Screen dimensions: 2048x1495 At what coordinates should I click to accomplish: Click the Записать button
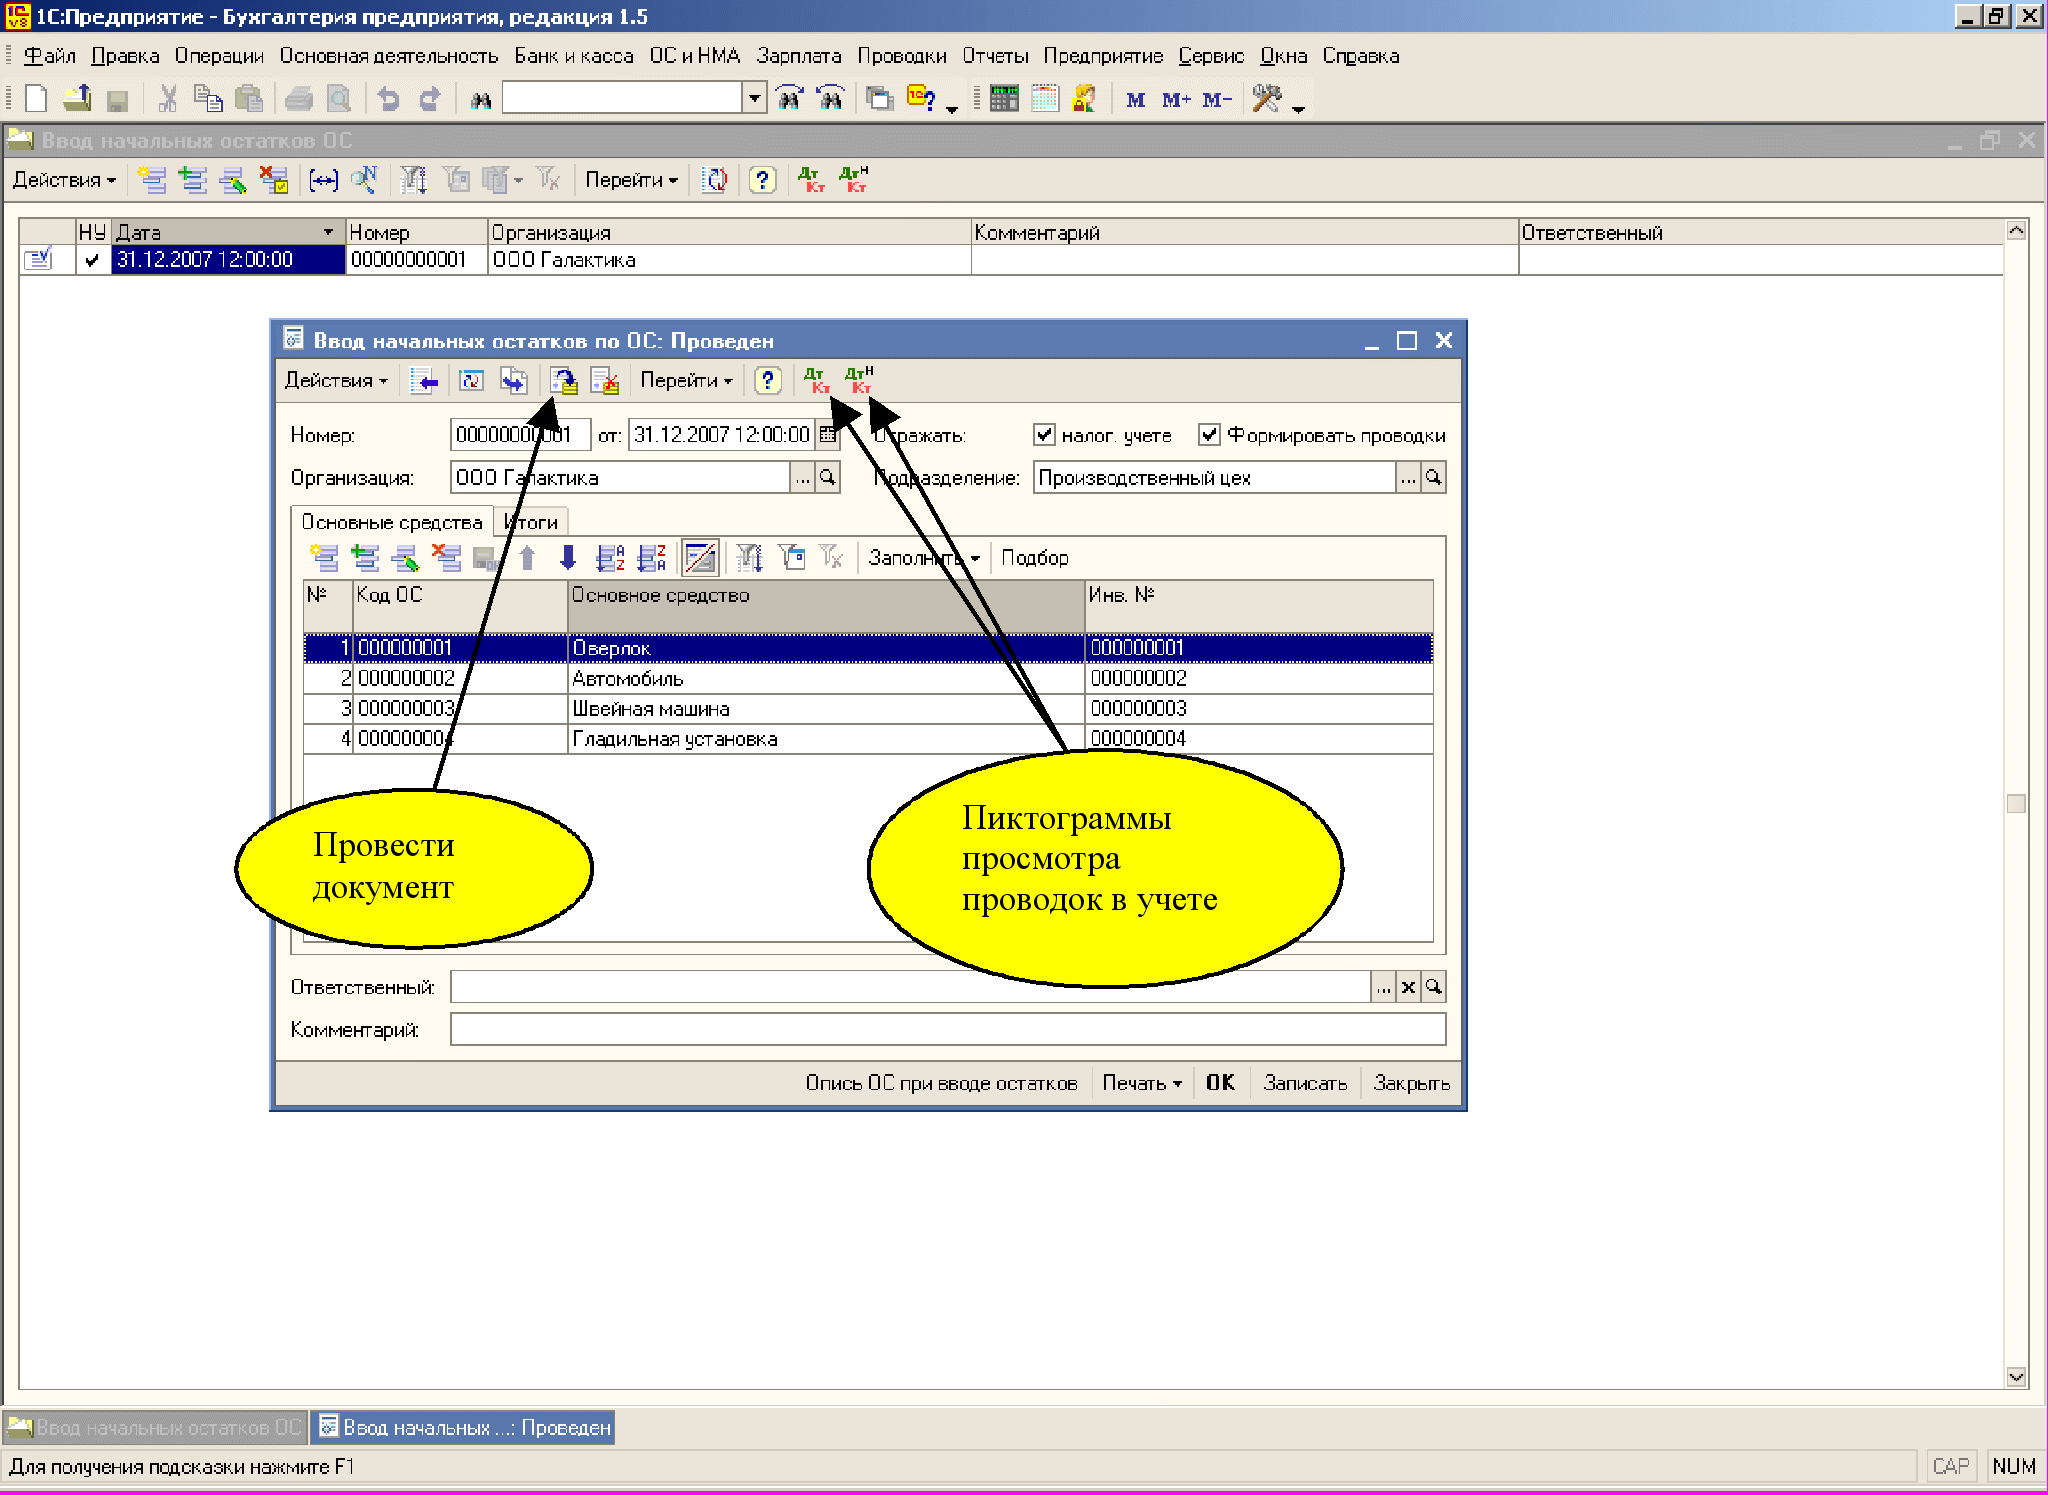click(1304, 1083)
